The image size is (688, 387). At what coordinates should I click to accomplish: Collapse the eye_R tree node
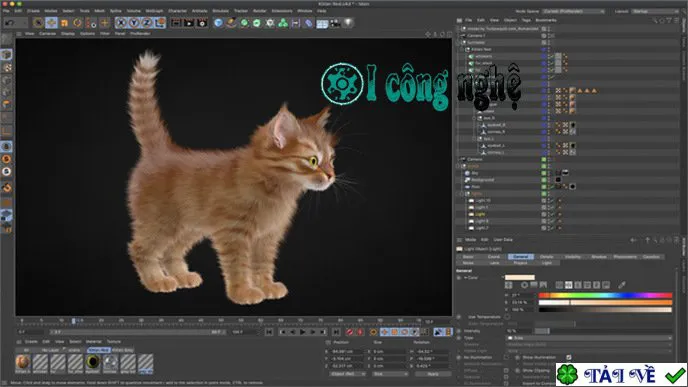474,118
